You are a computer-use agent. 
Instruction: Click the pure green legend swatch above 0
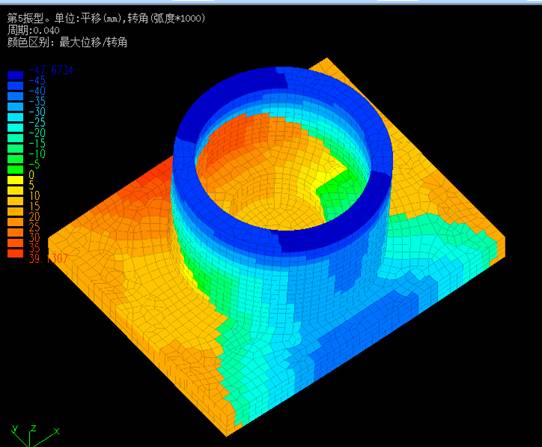point(15,169)
